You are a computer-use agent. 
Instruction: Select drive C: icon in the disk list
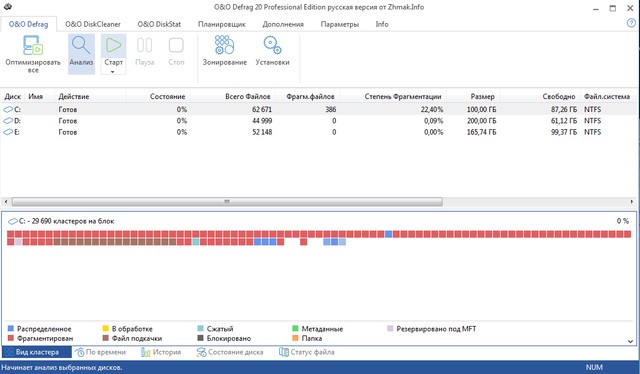[x=8, y=109]
